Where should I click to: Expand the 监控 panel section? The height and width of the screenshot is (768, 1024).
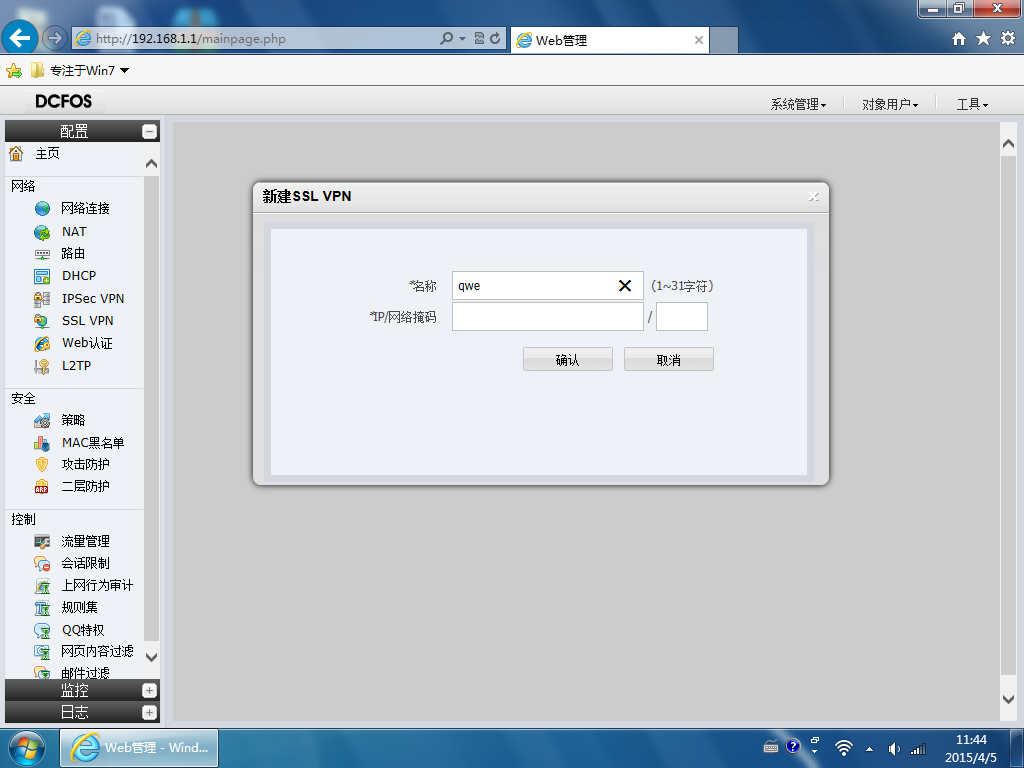[x=150, y=690]
